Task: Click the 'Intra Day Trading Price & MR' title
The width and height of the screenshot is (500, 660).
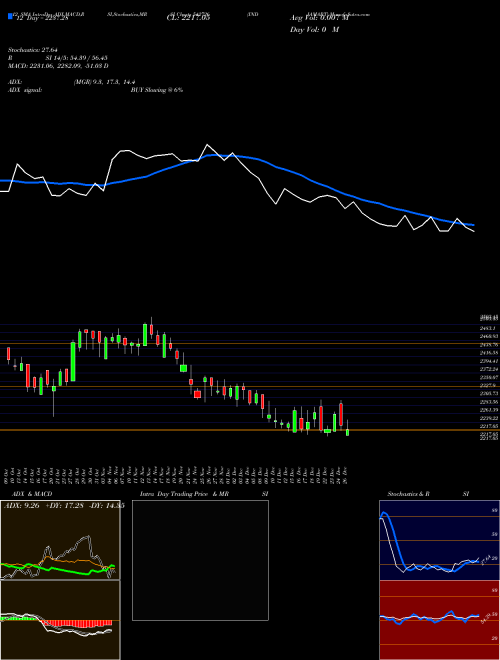Action: pyautogui.click(x=184, y=494)
